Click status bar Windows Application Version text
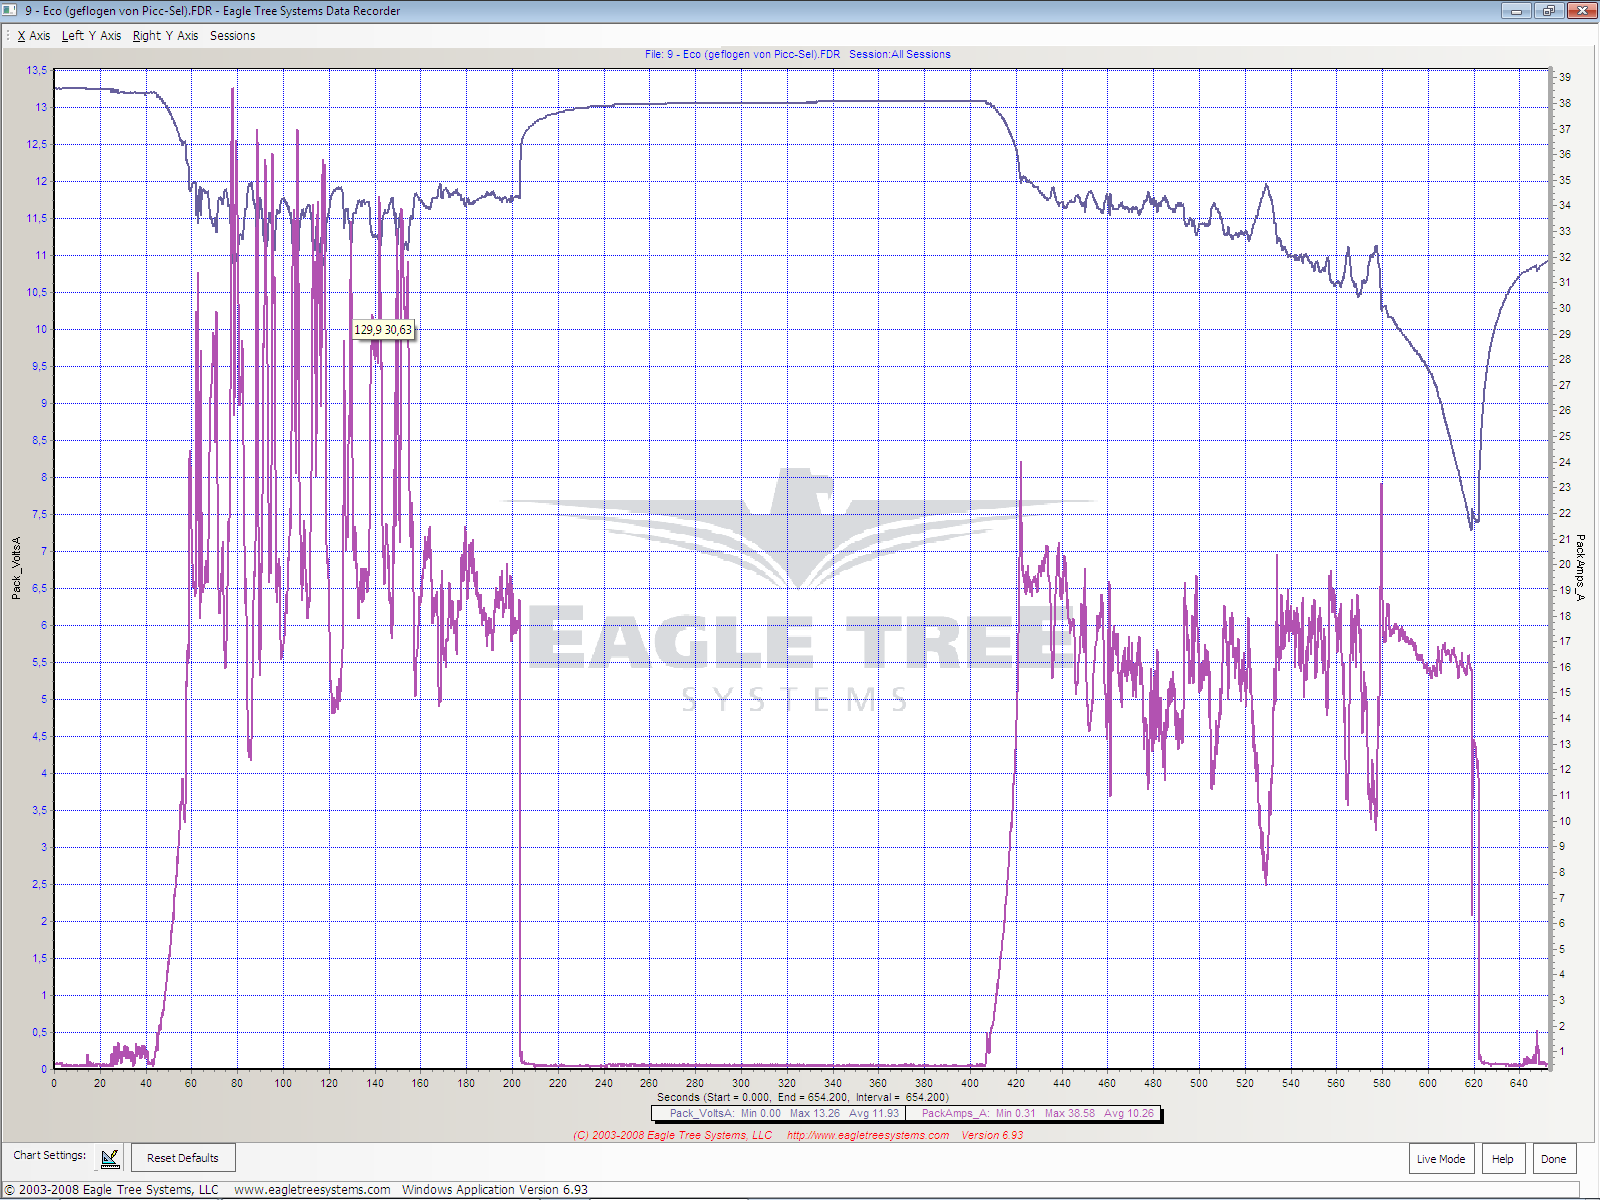The height and width of the screenshot is (1200, 1600). point(495,1190)
